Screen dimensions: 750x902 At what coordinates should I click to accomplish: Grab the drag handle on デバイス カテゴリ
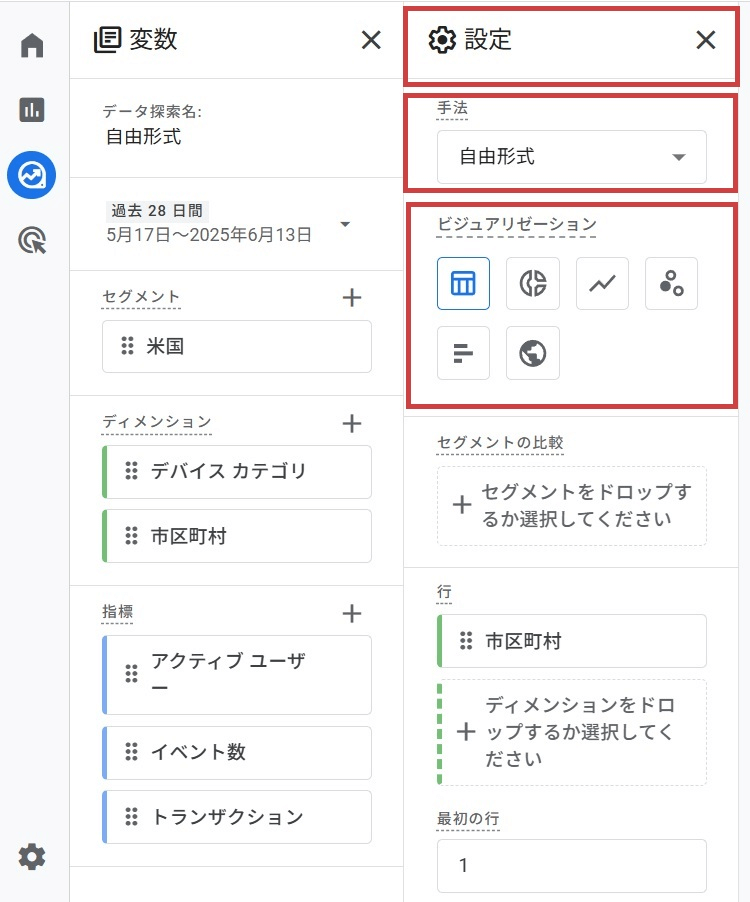pos(132,471)
